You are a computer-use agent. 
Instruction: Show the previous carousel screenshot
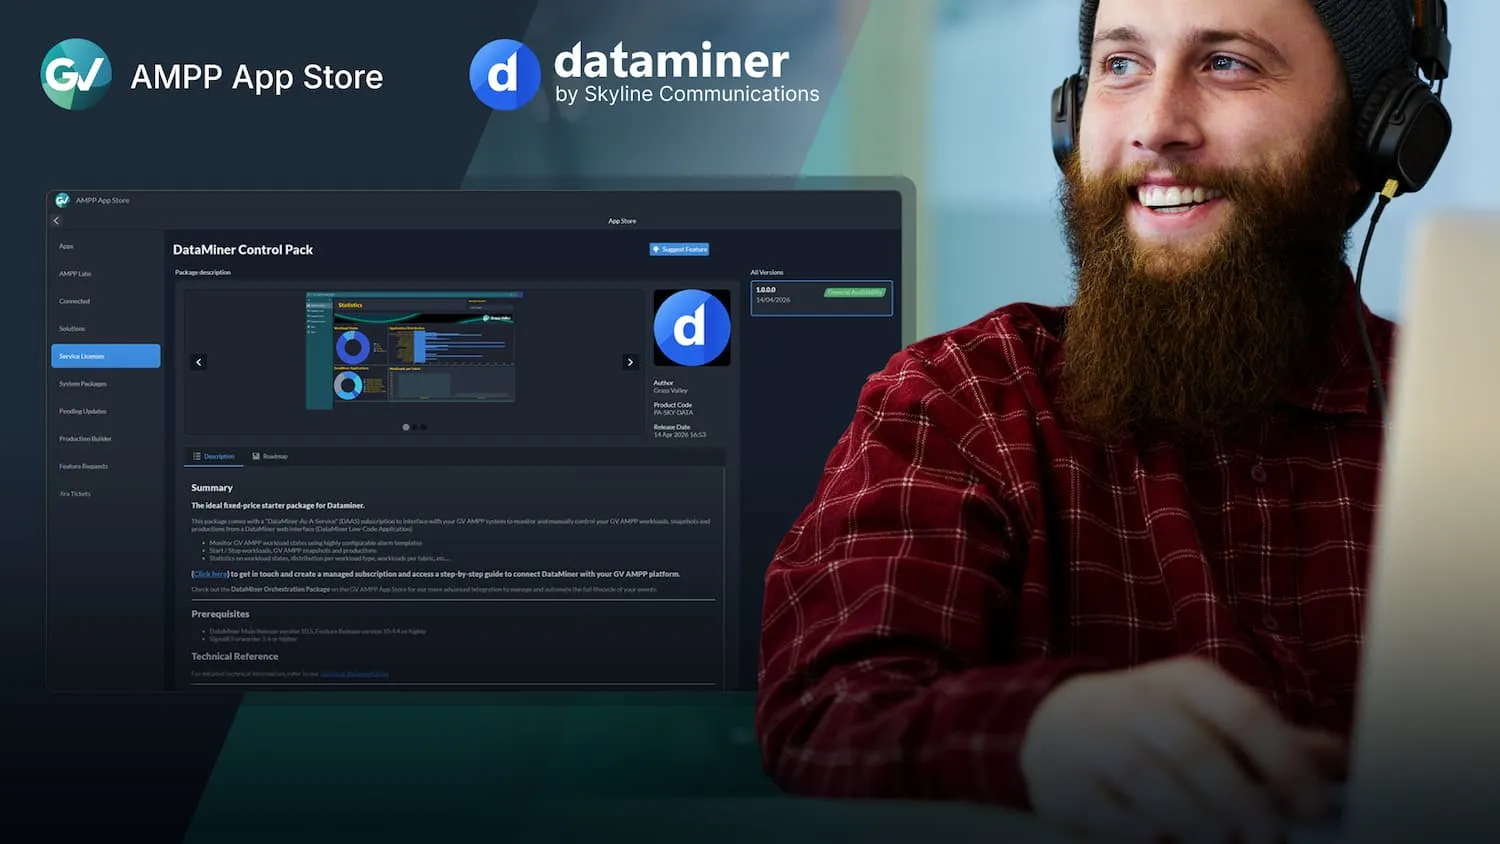pyautogui.click(x=198, y=362)
